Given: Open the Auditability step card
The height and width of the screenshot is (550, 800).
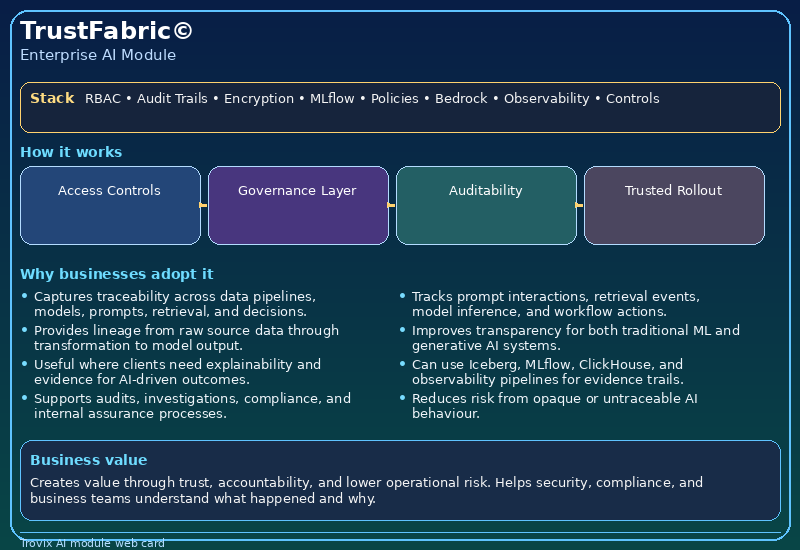Looking at the screenshot, I should click(x=486, y=205).
